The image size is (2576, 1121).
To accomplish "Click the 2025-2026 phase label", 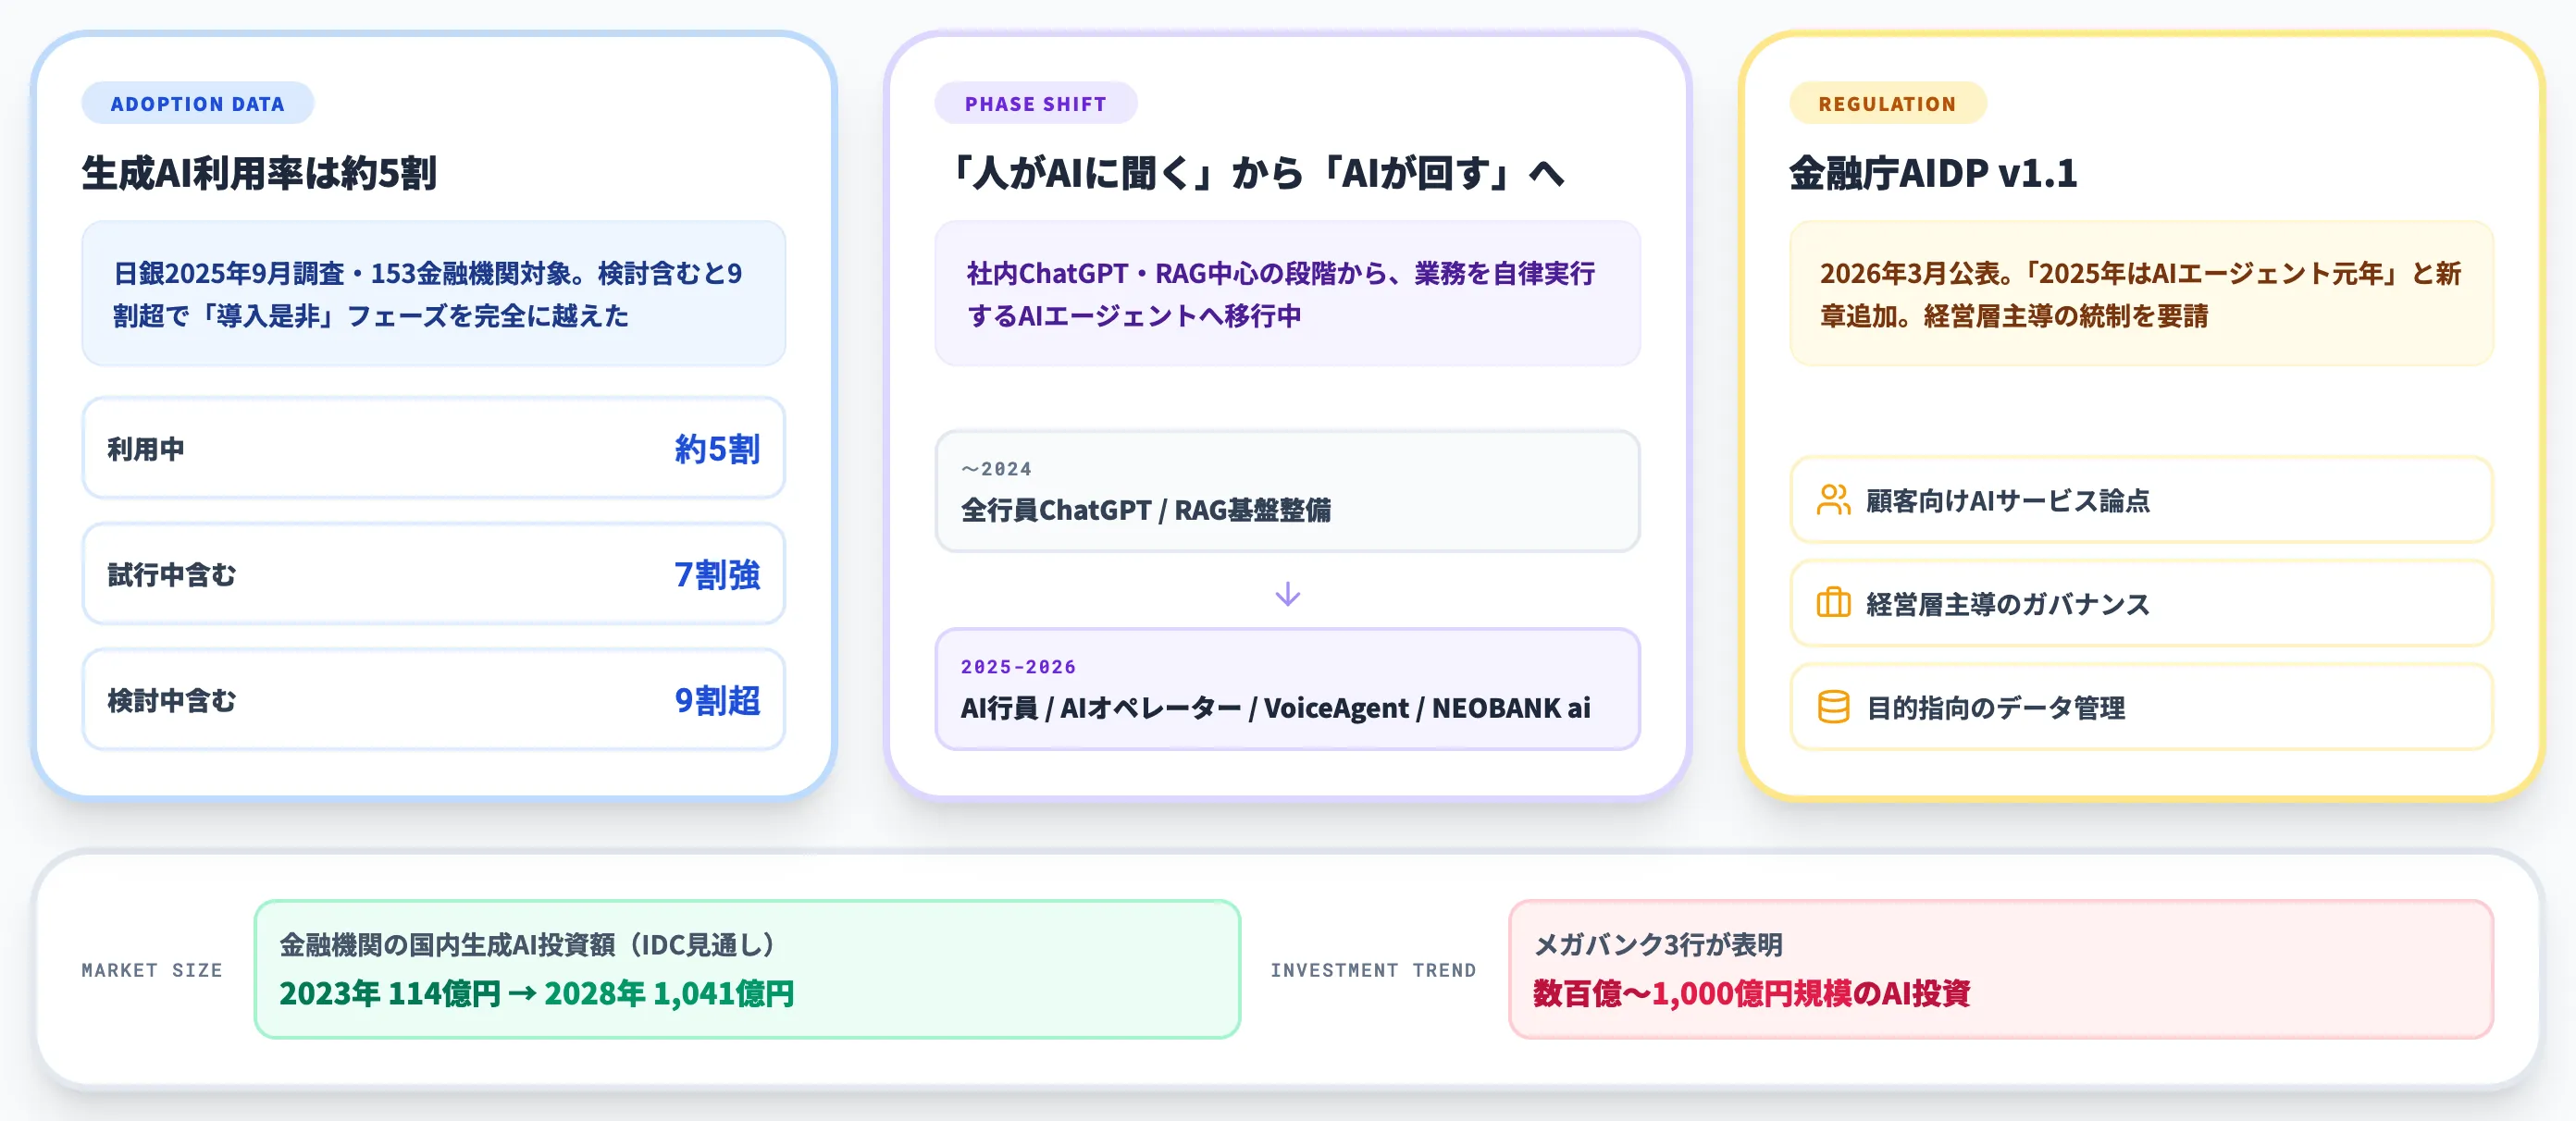I will [1018, 667].
